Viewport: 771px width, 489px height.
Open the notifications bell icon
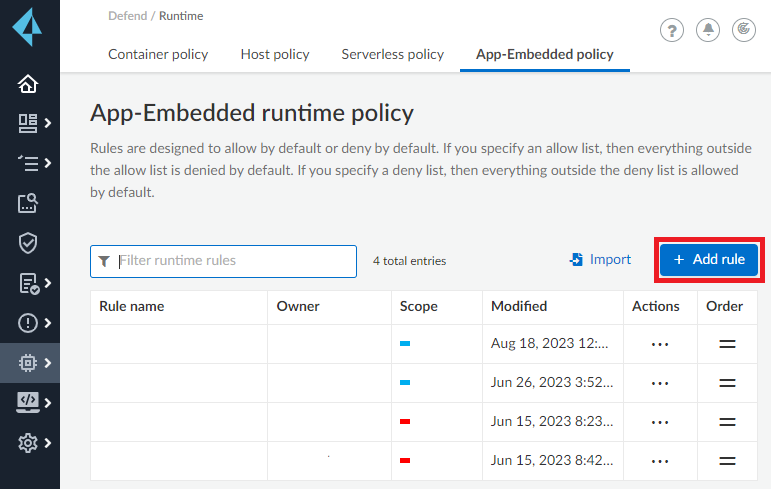click(x=708, y=30)
